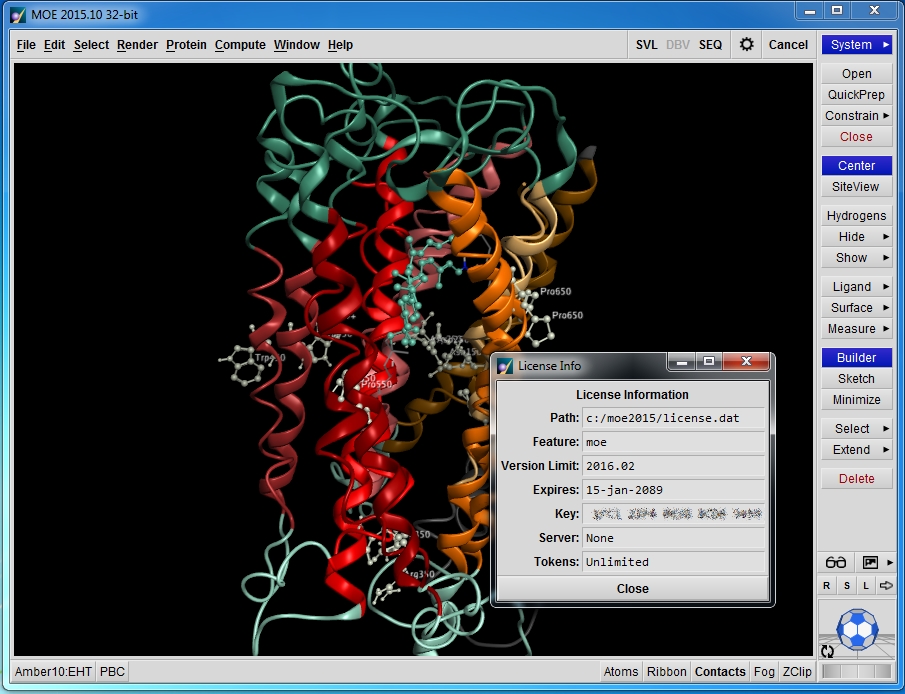Maximize the MOE main window
The width and height of the screenshot is (905, 694).
(837, 11)
